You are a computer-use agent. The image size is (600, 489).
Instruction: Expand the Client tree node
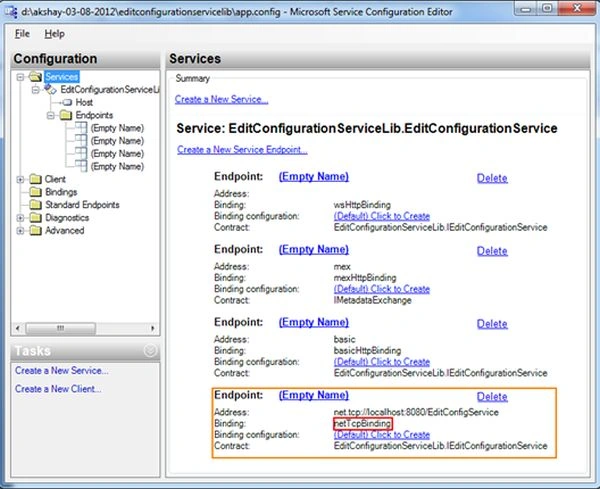pos(20,179)
